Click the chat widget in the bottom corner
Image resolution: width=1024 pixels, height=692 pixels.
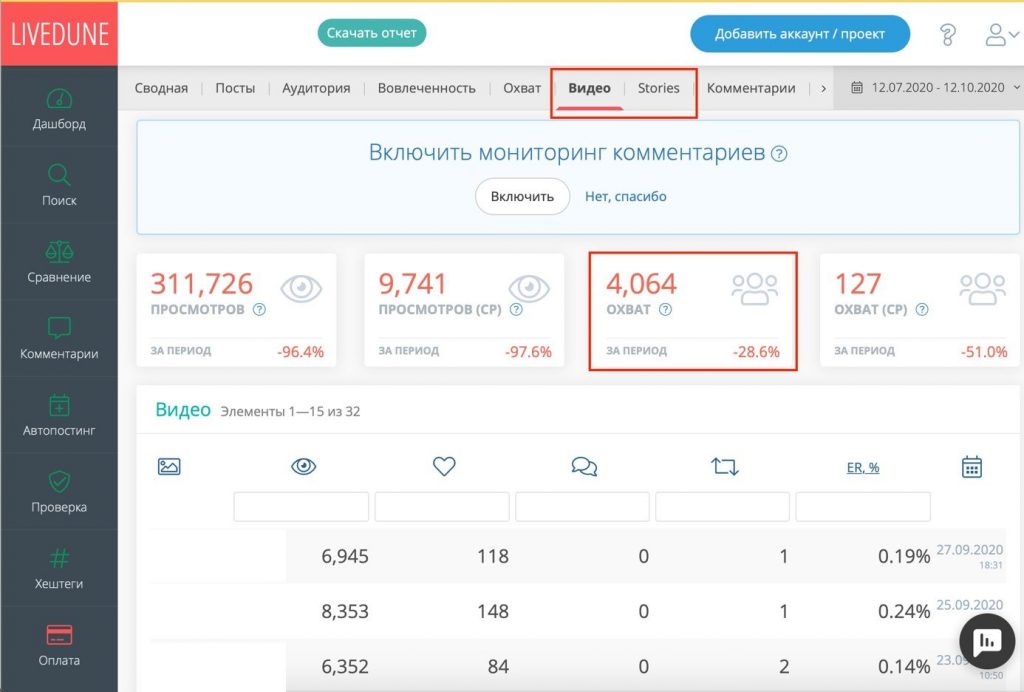pos(987,641)
